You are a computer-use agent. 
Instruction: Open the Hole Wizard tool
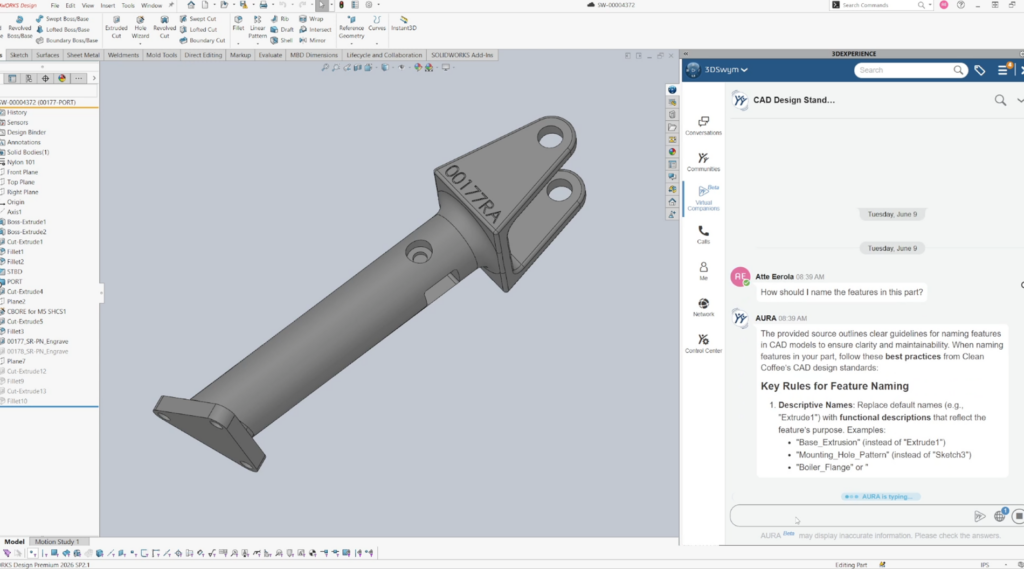tap(140, 27)
